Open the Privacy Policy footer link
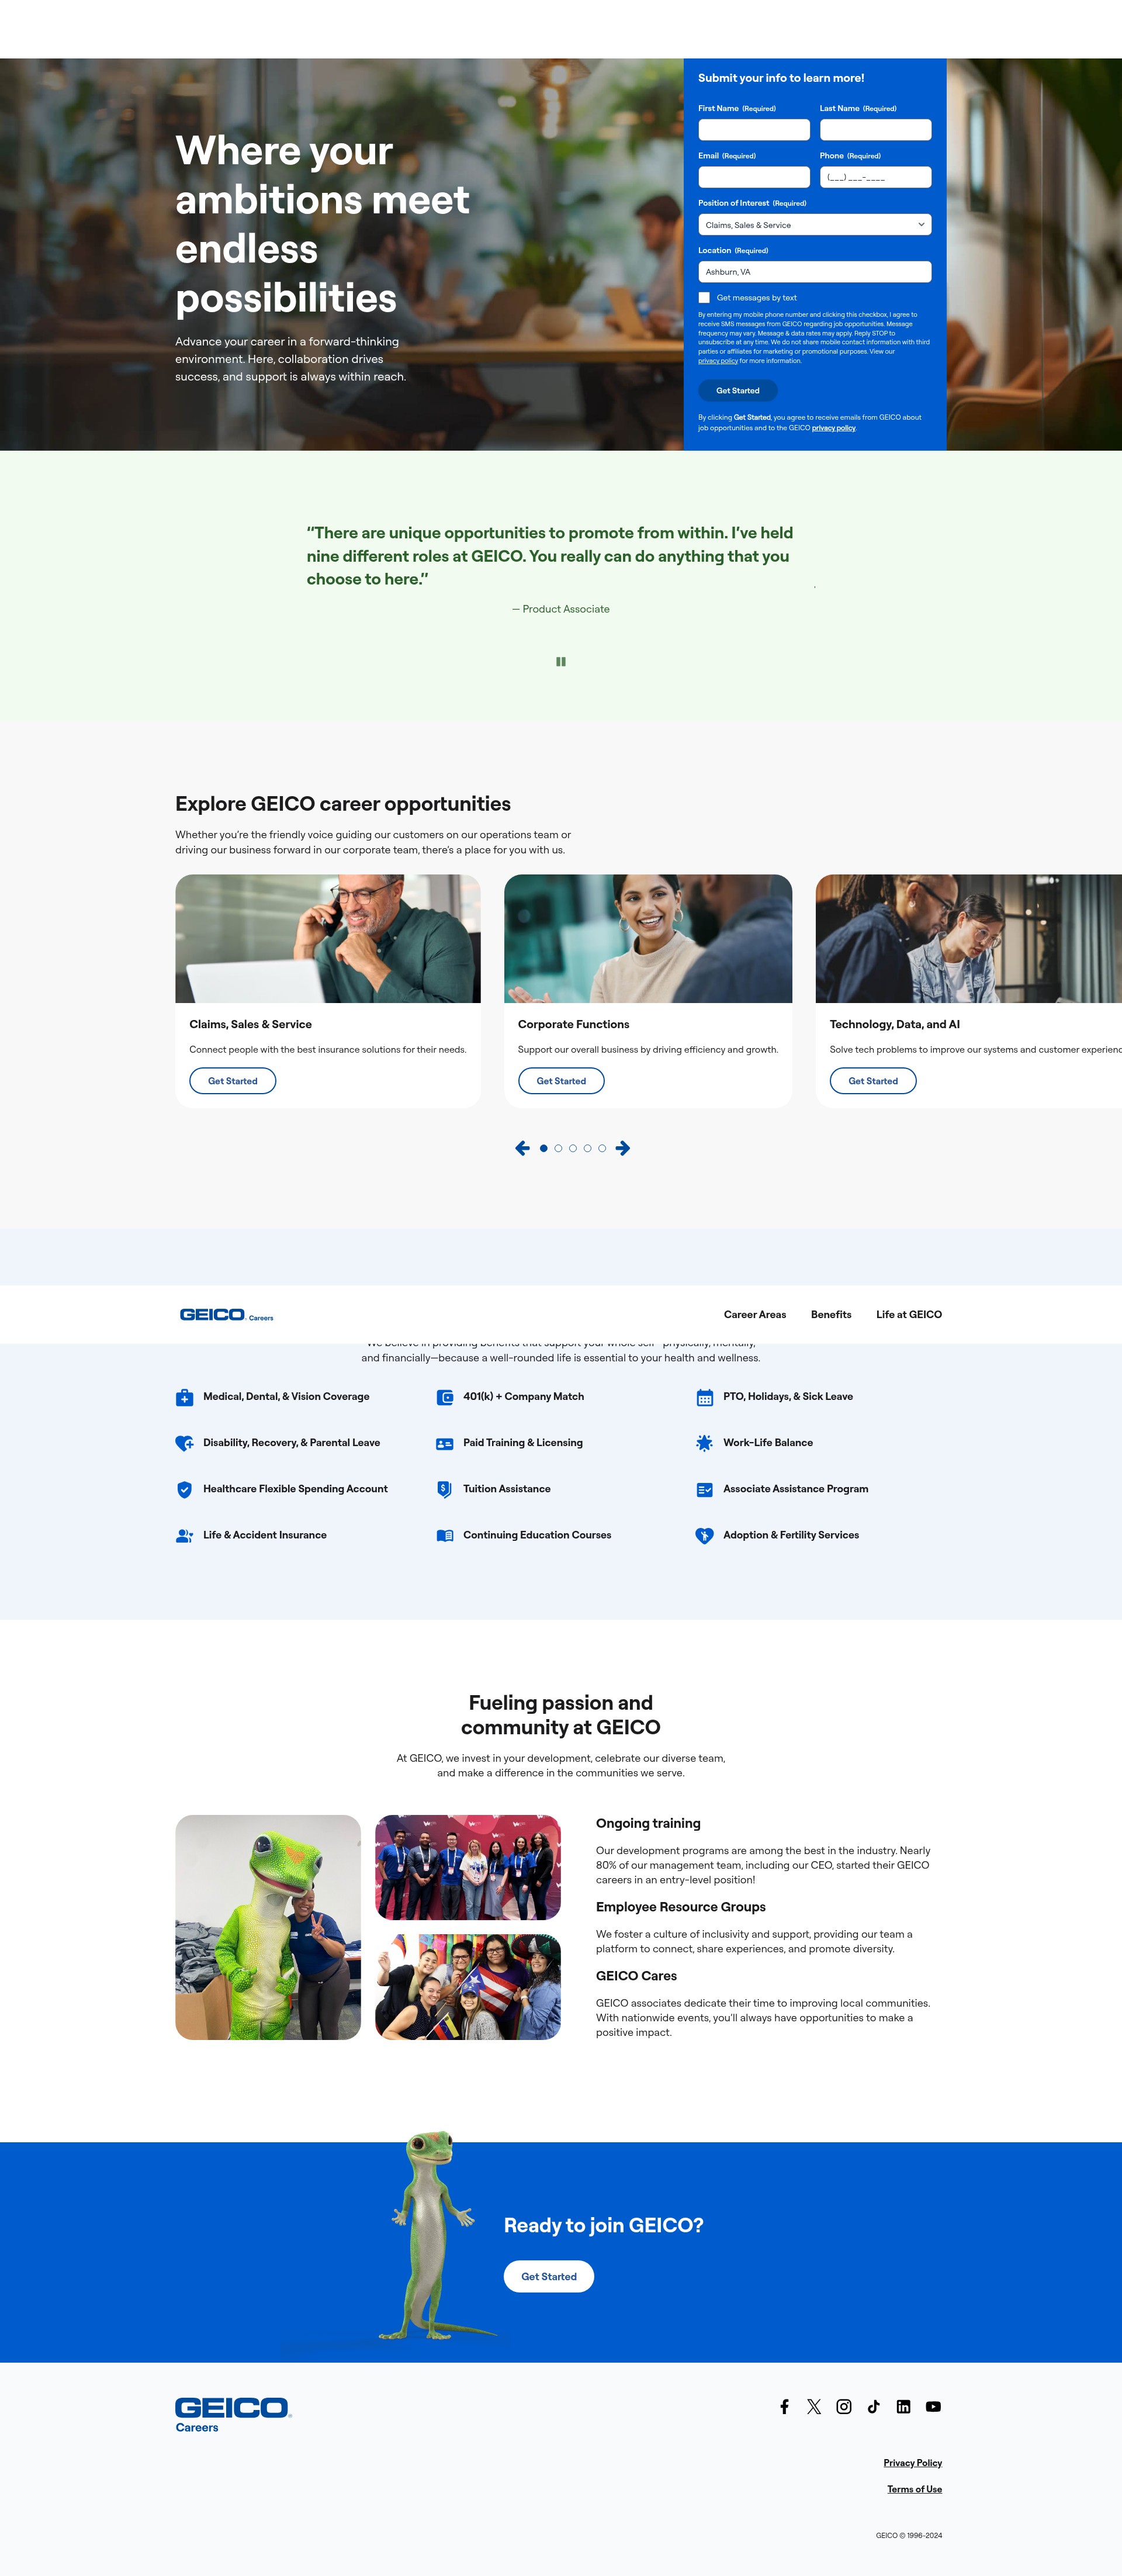The image size is (1122, 2576). (912, 2463)
